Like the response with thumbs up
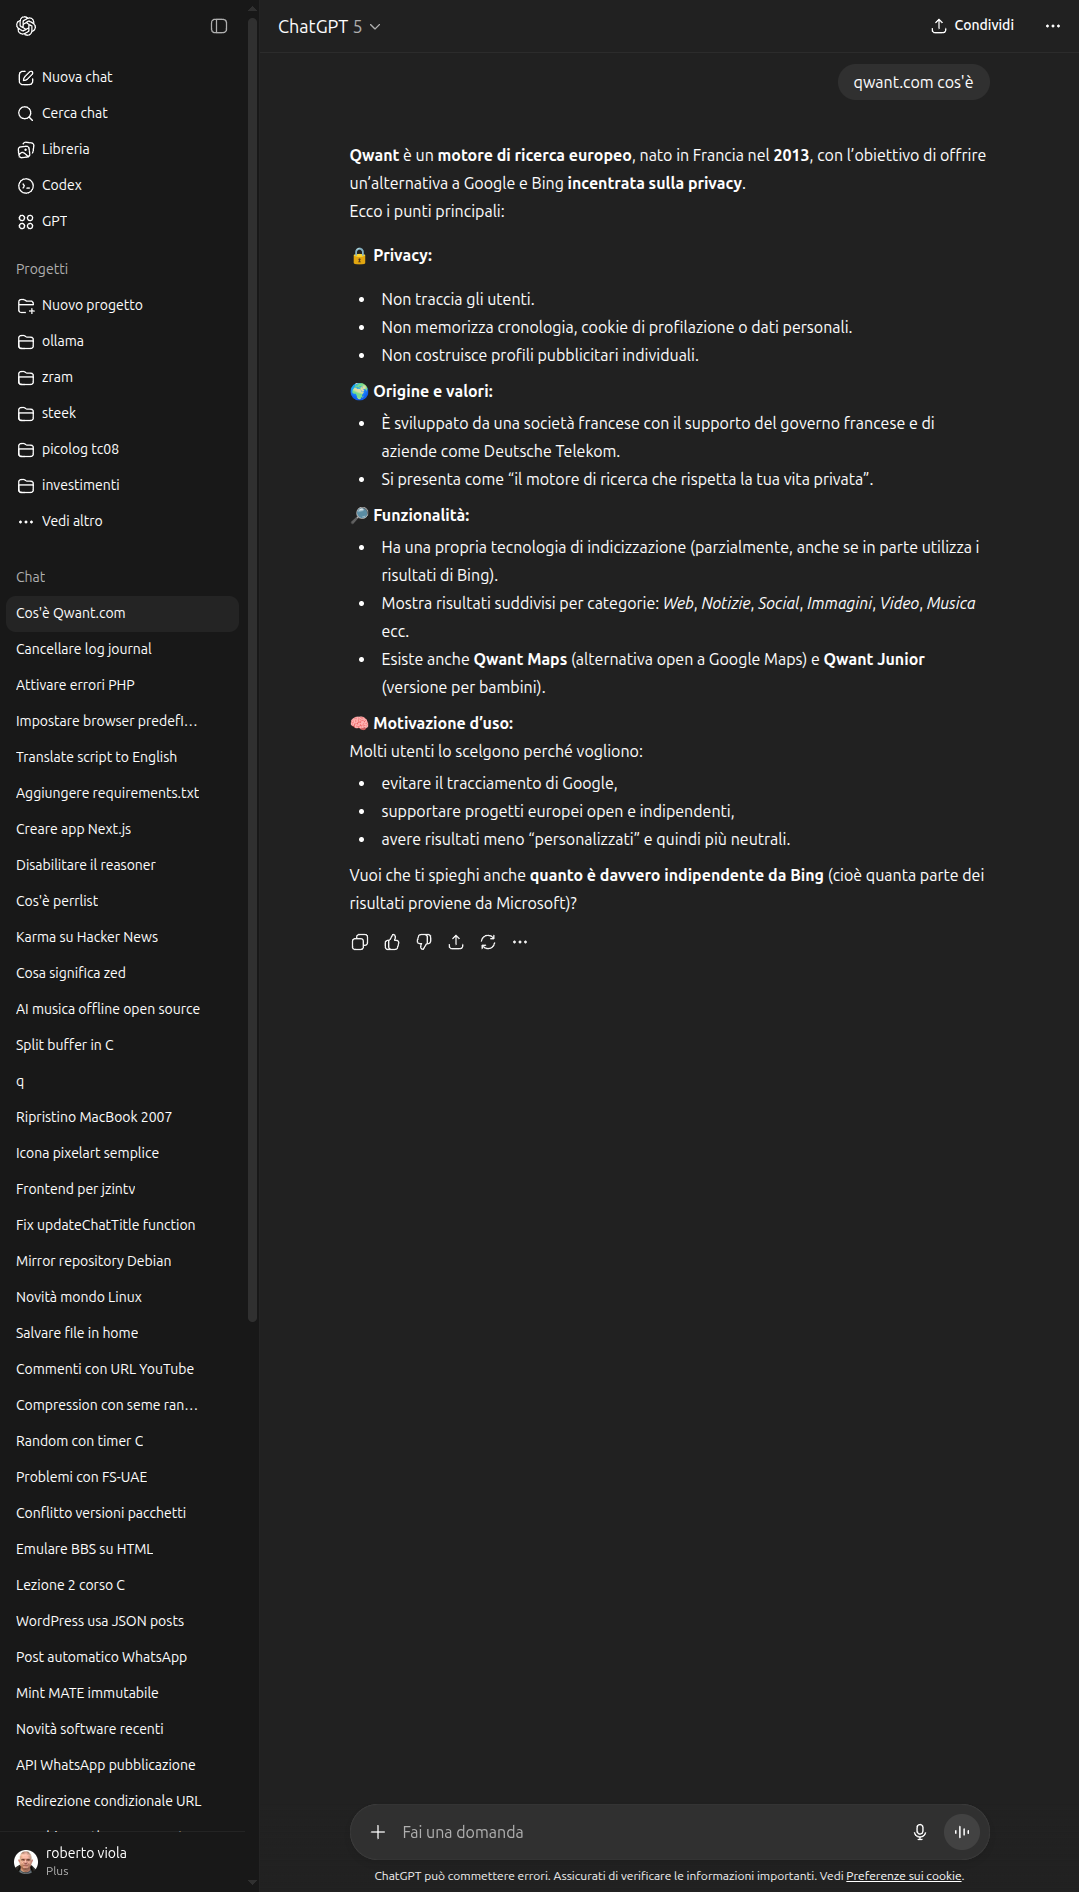This screenshot has width=1079, height=1892. (392, 942)
